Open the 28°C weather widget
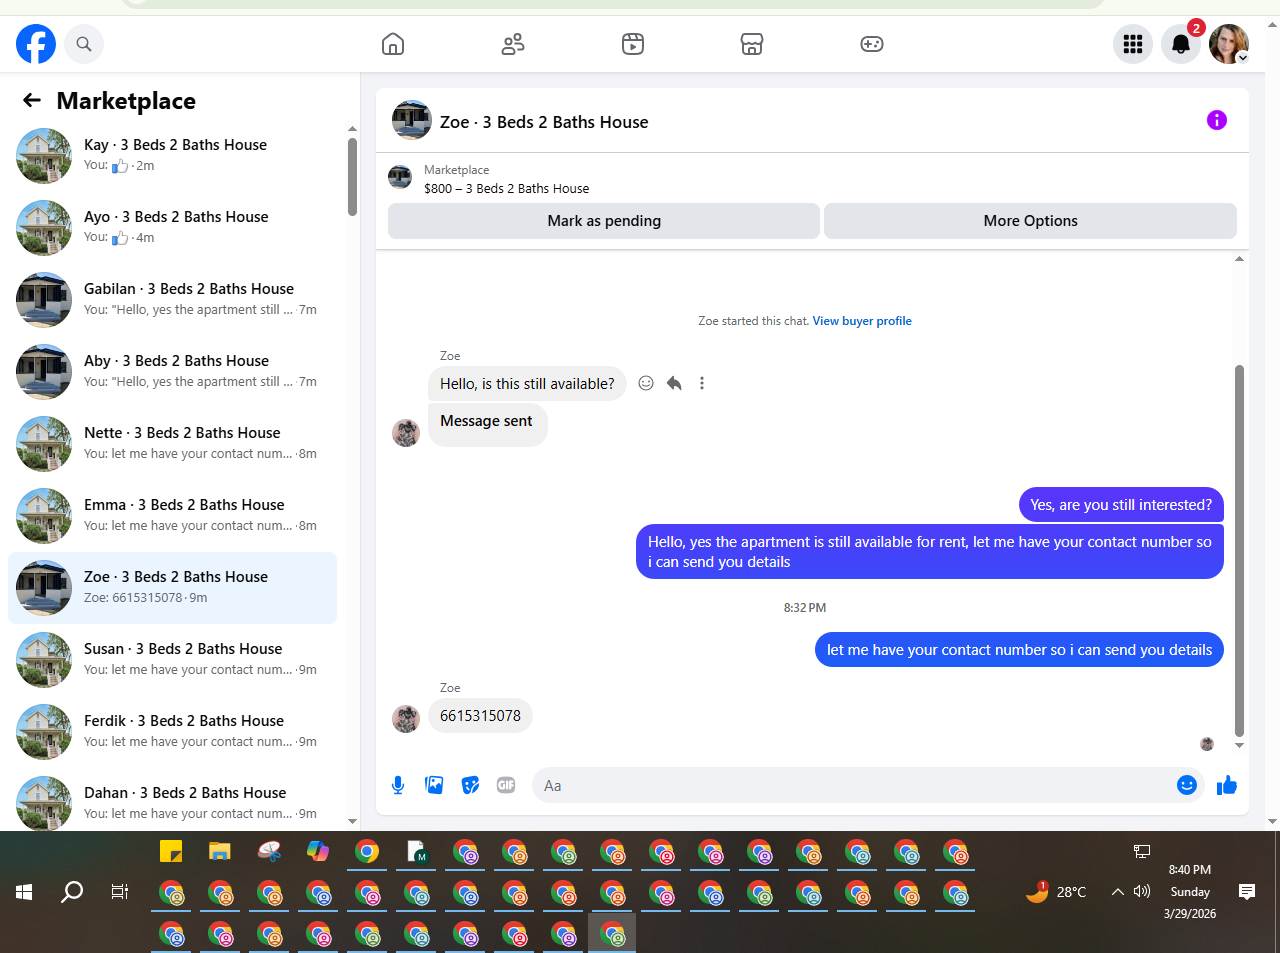The height and width of the screenshot is (953, 1280). pyautogui.click(x=1056, y=891)
